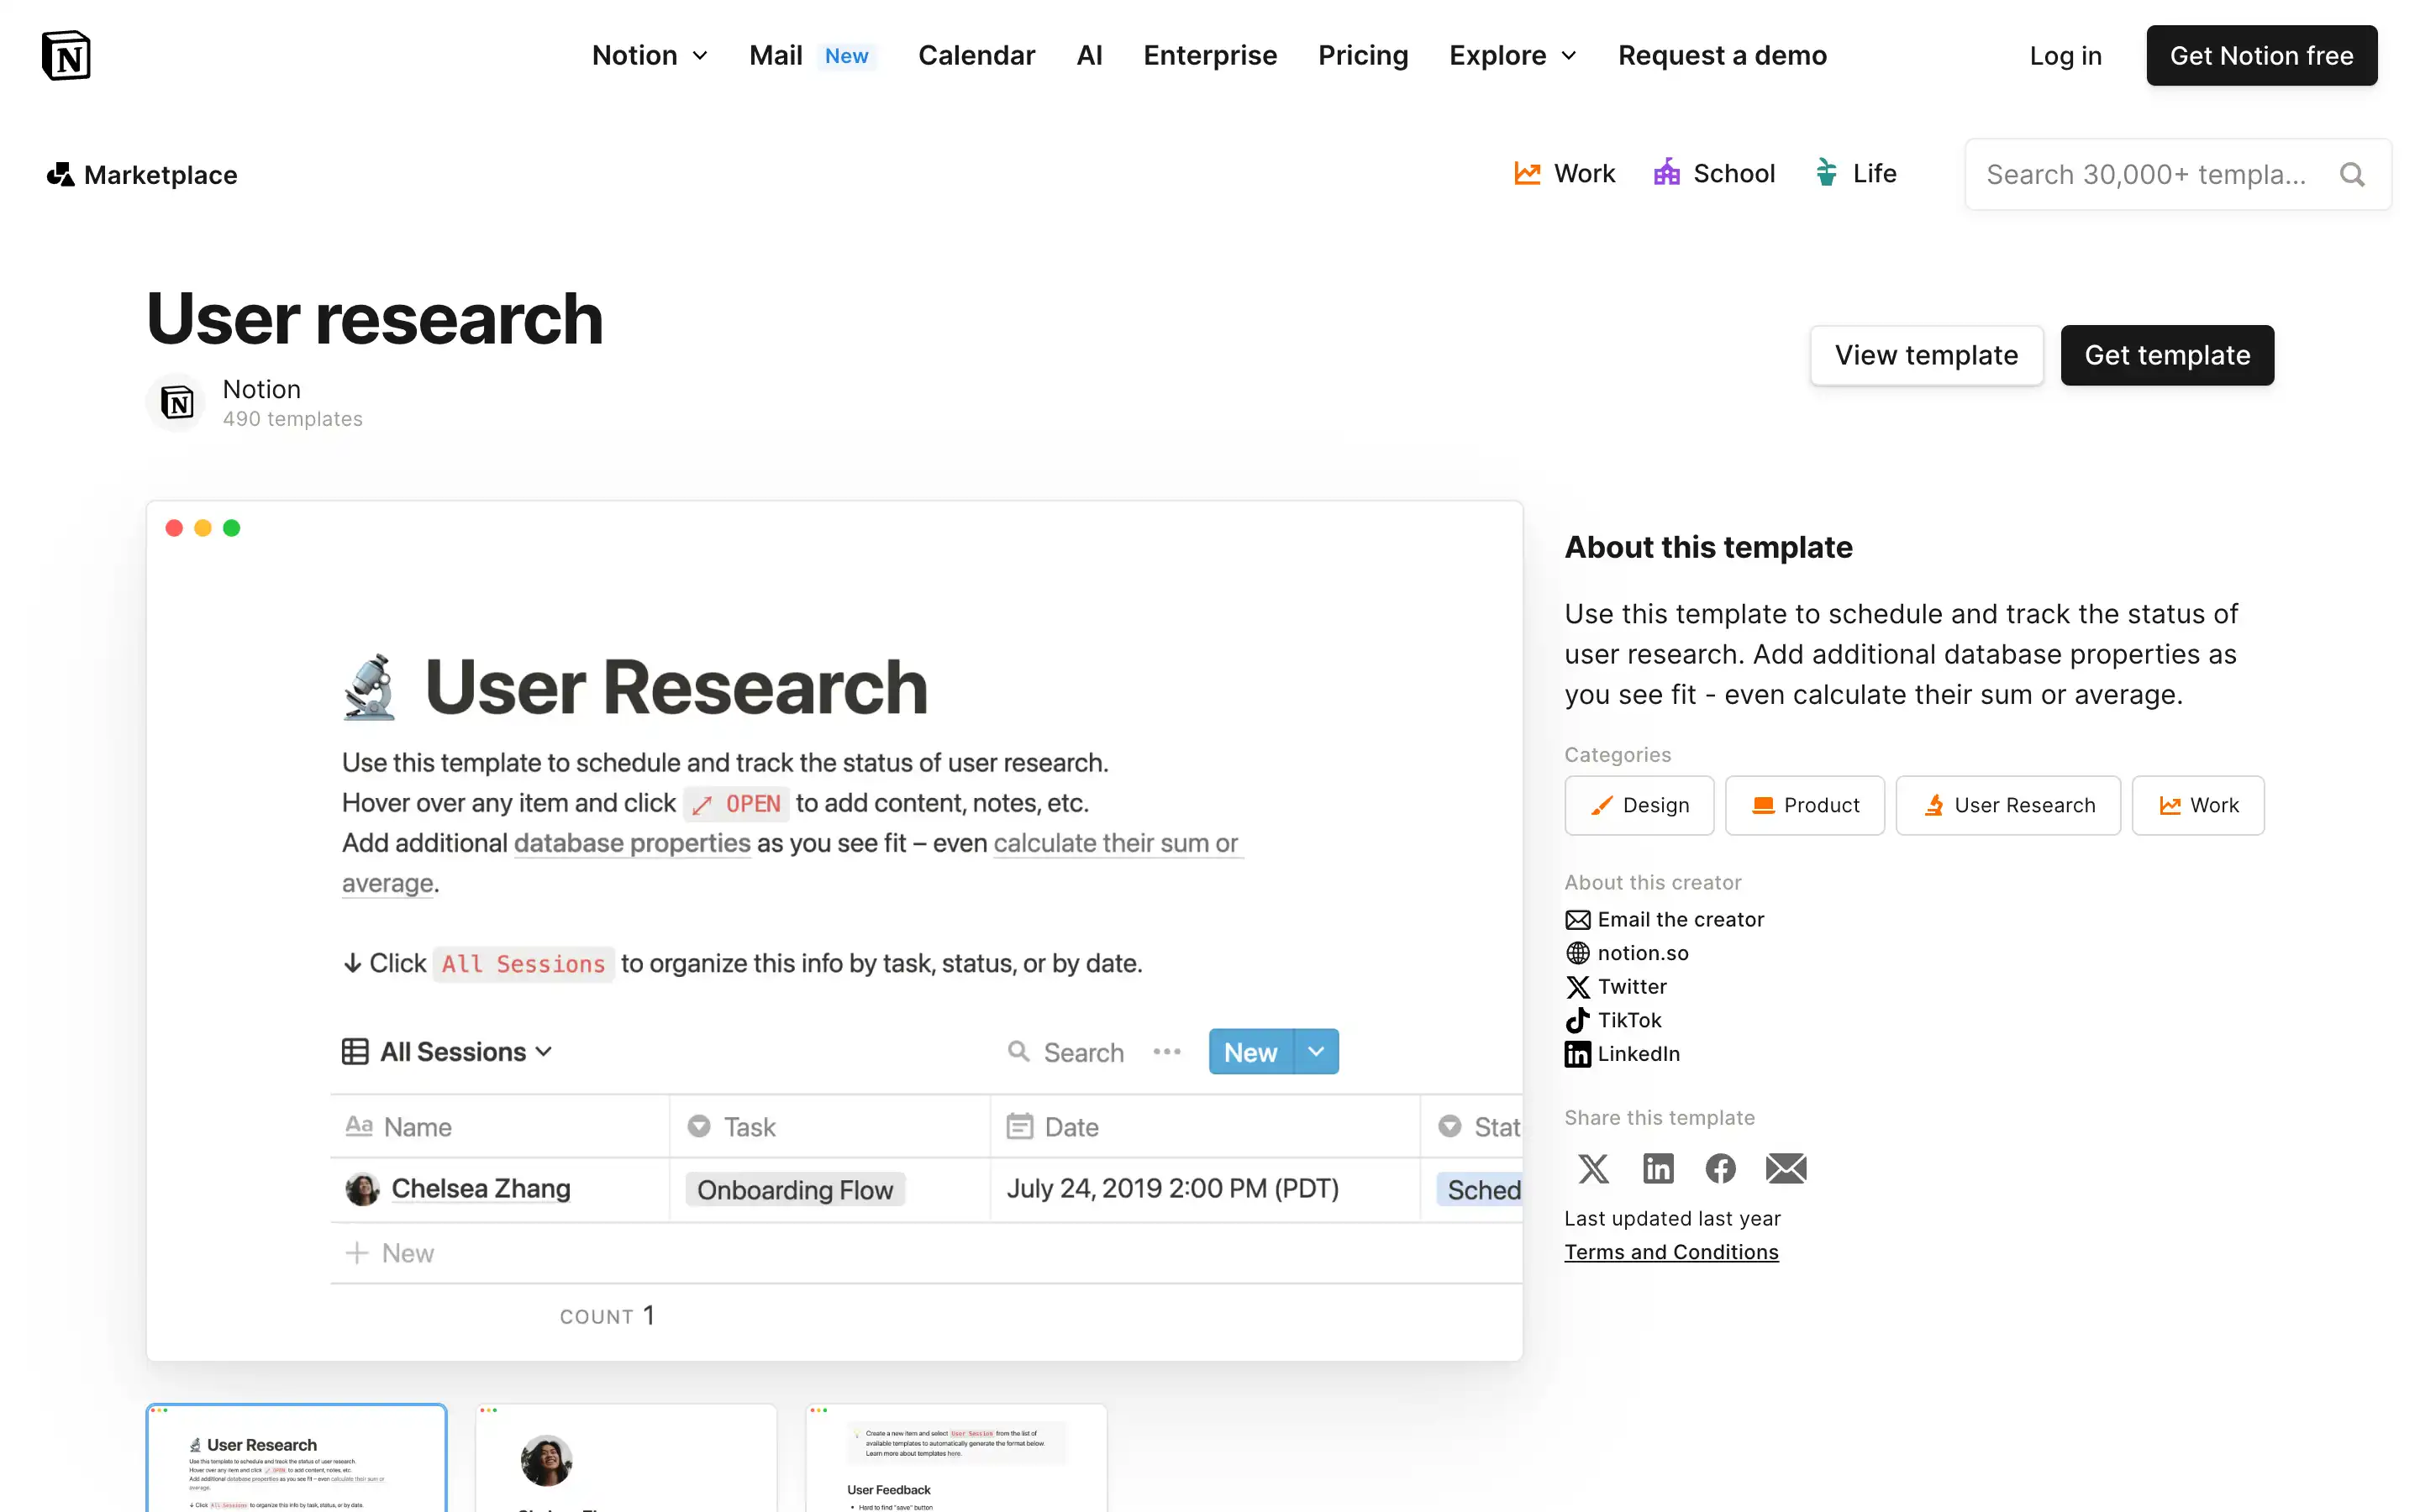
Task: Open the arrow dropdown beside blue New button
Action: click(1316, 1052)
